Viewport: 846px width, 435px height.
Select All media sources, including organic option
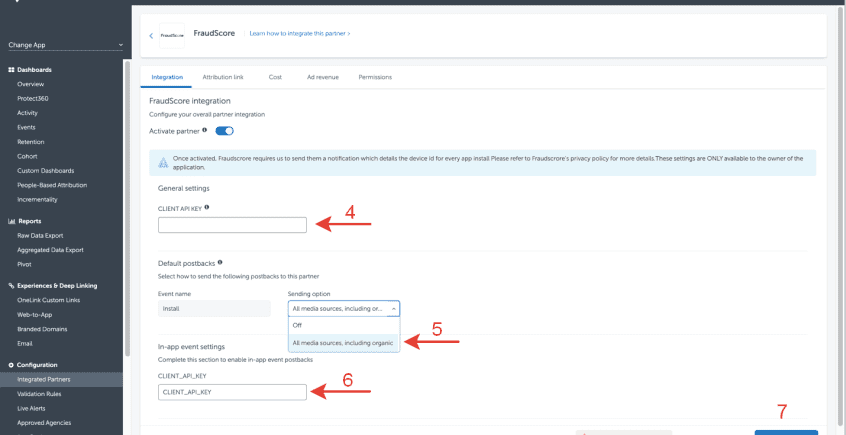(x=344, y=343)
